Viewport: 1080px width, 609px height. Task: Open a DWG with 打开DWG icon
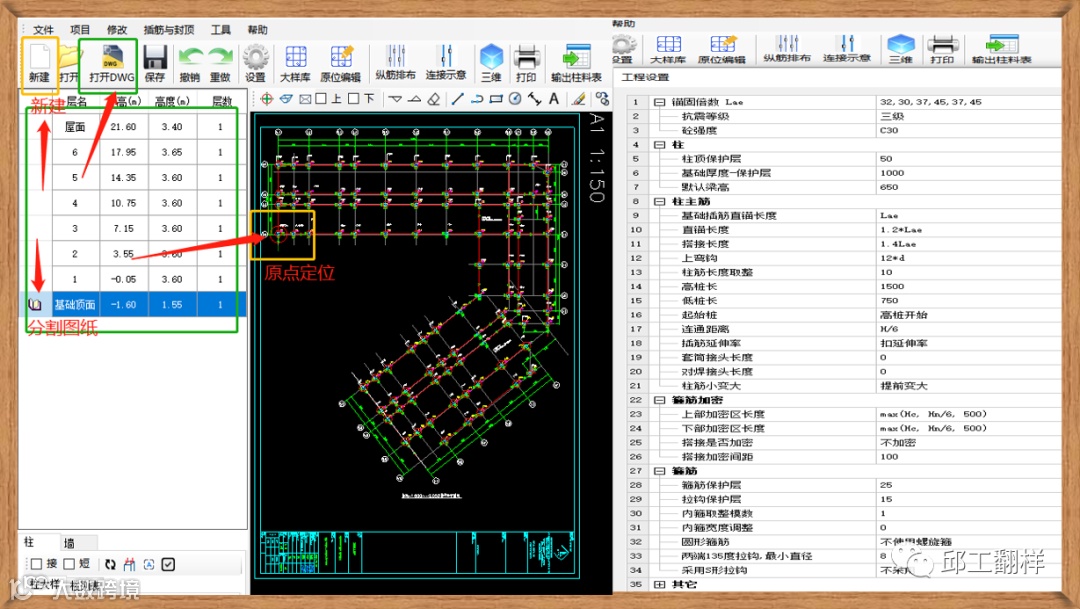click(112, 63)
